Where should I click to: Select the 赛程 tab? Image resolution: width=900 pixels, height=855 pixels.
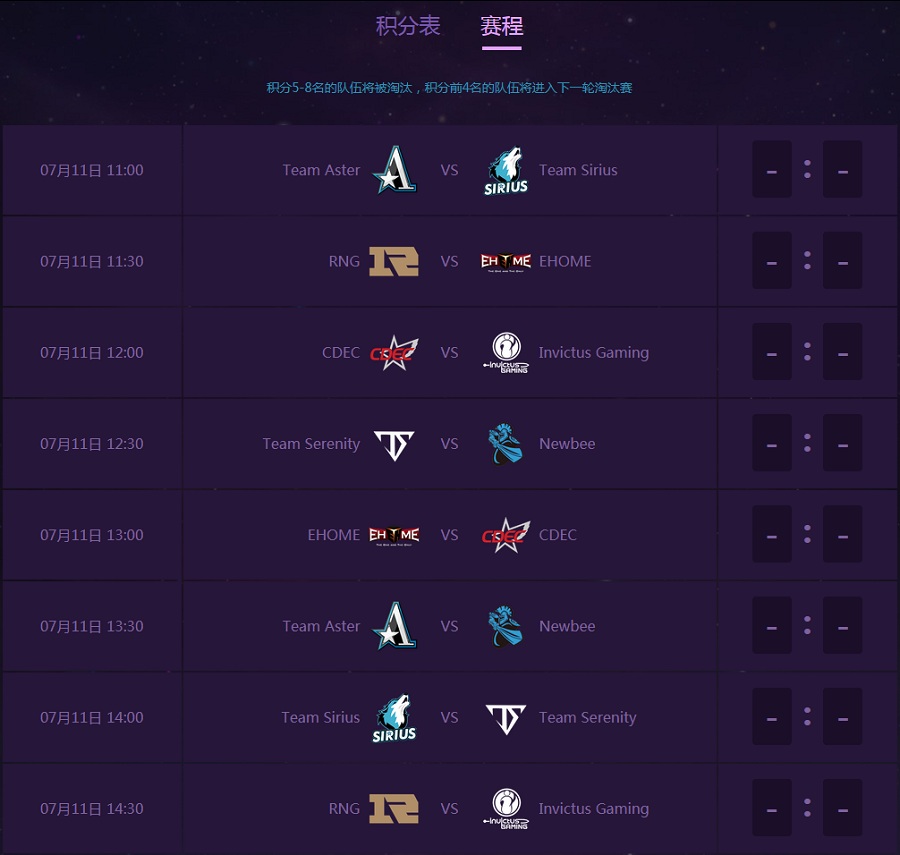coord(502,28)
